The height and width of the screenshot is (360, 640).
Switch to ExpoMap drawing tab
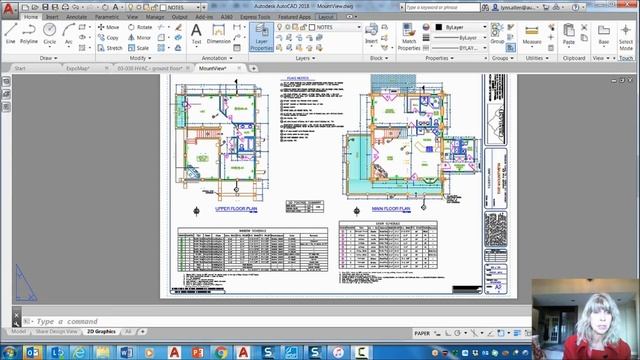tap(78, 68)
